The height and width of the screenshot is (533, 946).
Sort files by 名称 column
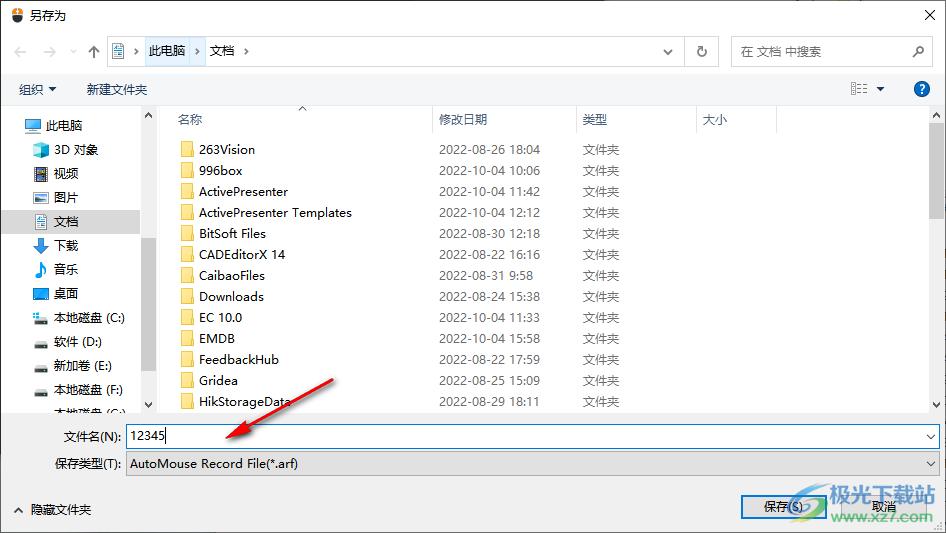point(190,120)
